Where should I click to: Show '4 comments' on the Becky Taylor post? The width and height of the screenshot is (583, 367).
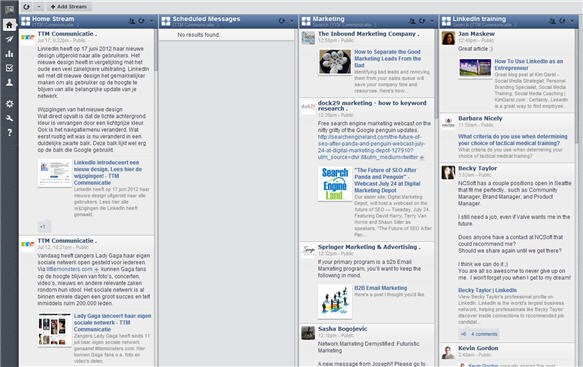484,334
